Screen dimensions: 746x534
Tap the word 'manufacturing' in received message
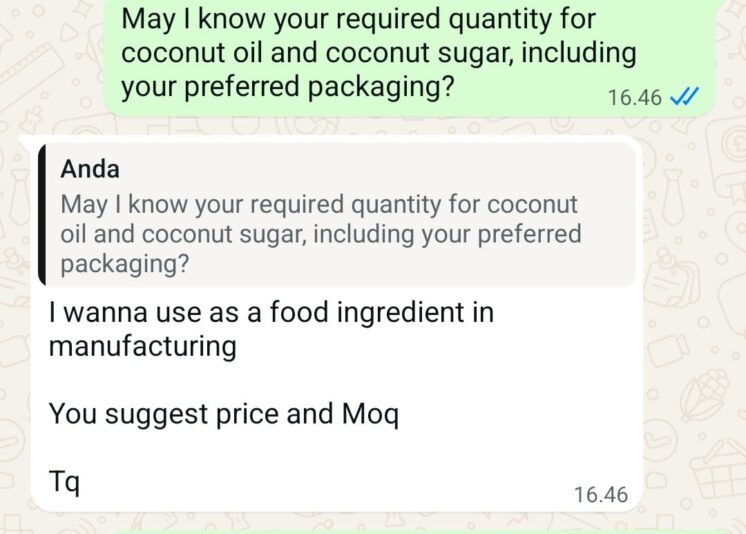coord(142,347)
